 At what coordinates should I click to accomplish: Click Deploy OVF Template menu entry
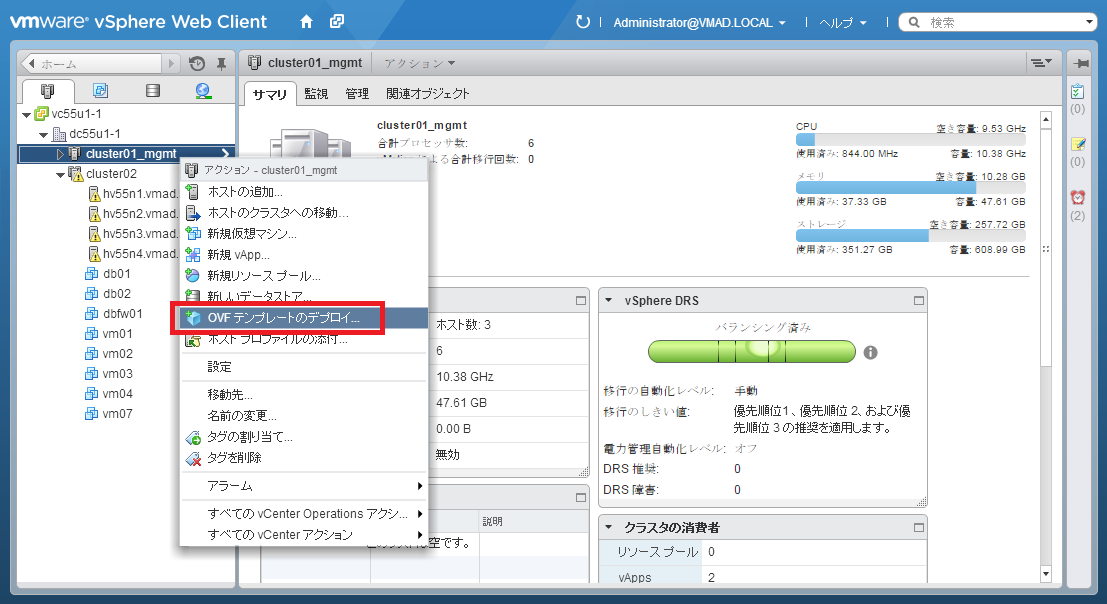tap(304, 318)
